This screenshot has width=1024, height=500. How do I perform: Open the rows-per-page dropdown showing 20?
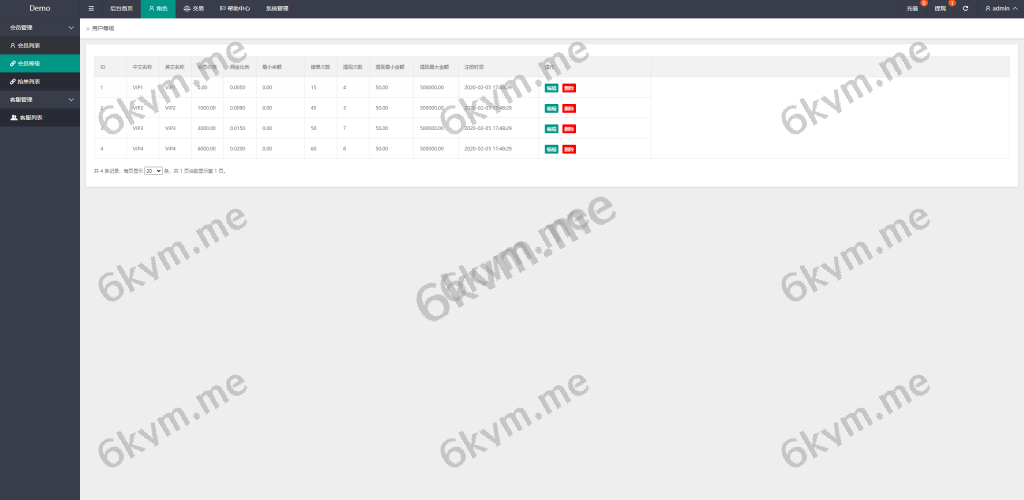click(153, 171)
